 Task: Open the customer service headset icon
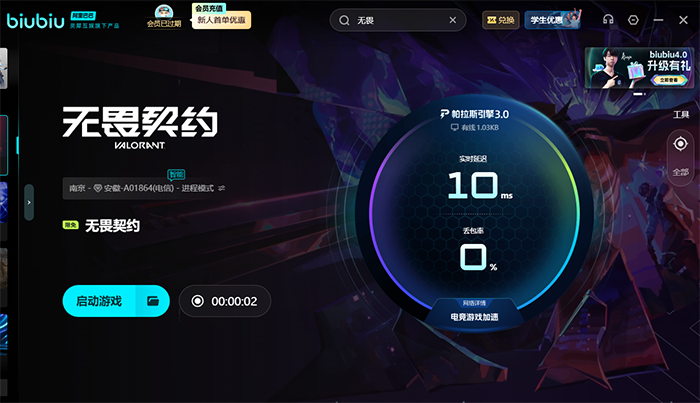pos(608,20)
